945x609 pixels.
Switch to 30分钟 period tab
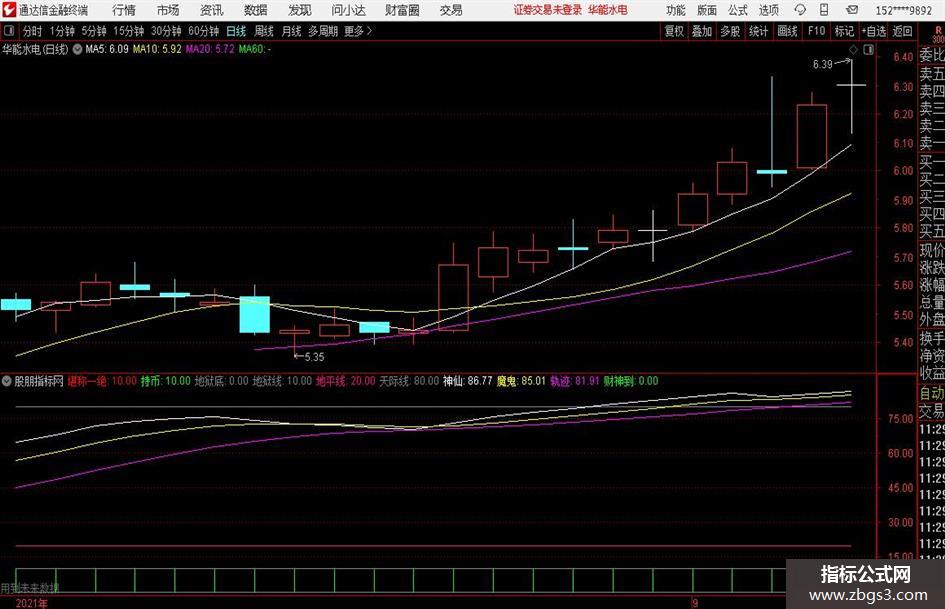(x=166, y=31)
